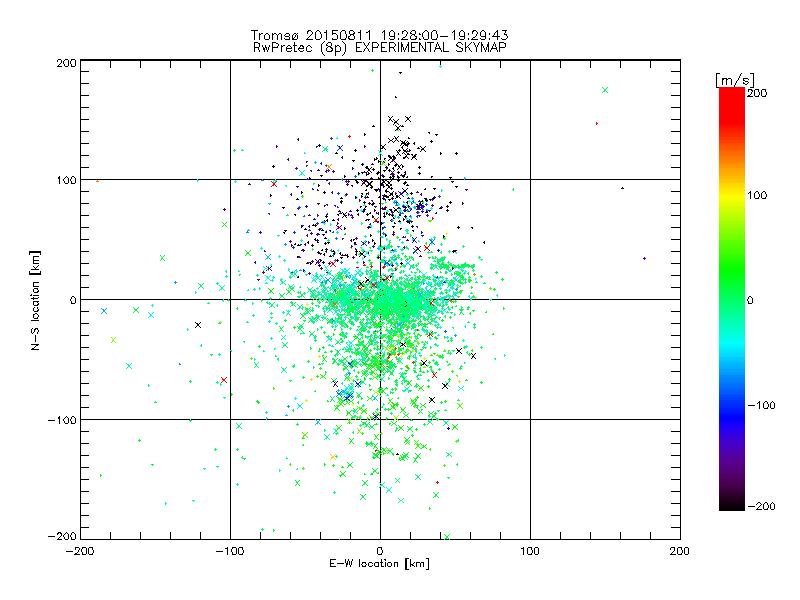Click the red region of the colorbar
The height and width of the screenshot is (600, 800).
[x=732, y=105]
